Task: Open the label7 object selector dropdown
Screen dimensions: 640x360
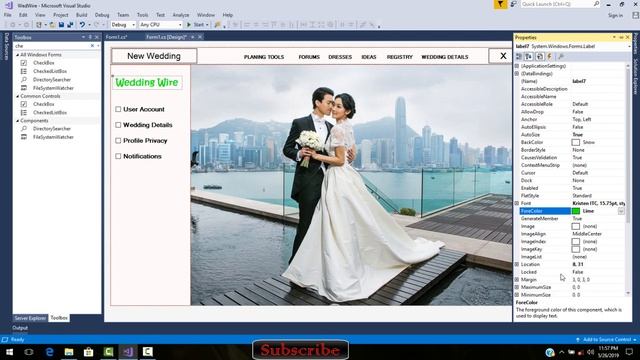Action: (x=629, y=46)
